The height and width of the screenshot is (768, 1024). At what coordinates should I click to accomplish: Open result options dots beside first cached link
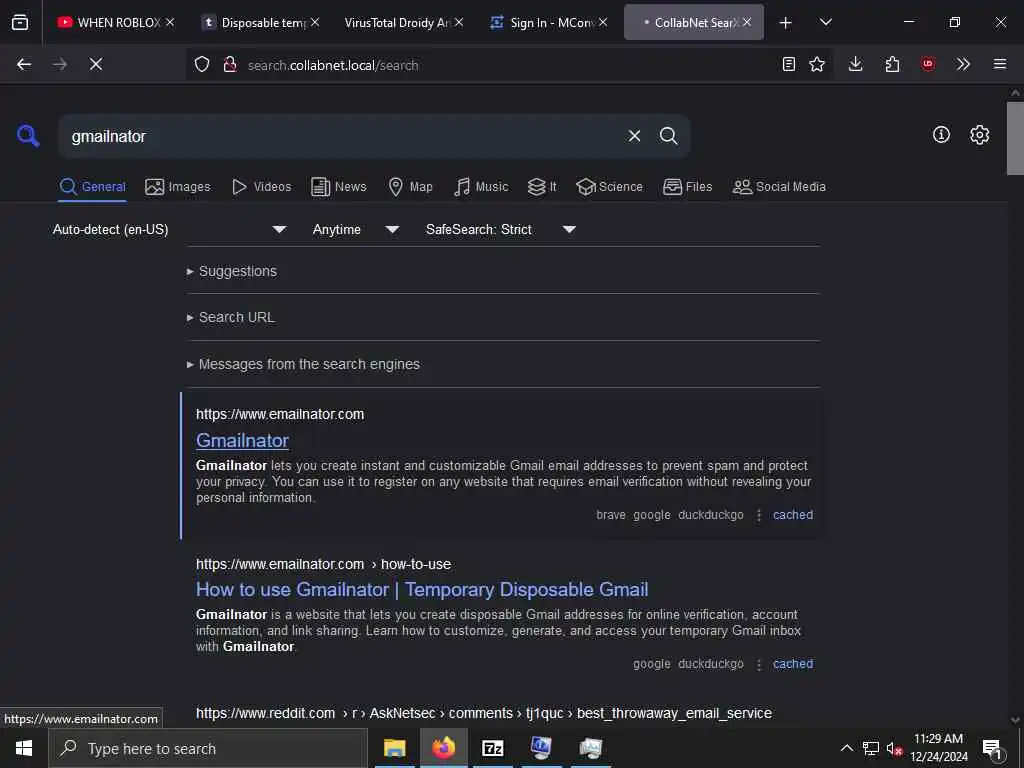click(x=758, y=515)
